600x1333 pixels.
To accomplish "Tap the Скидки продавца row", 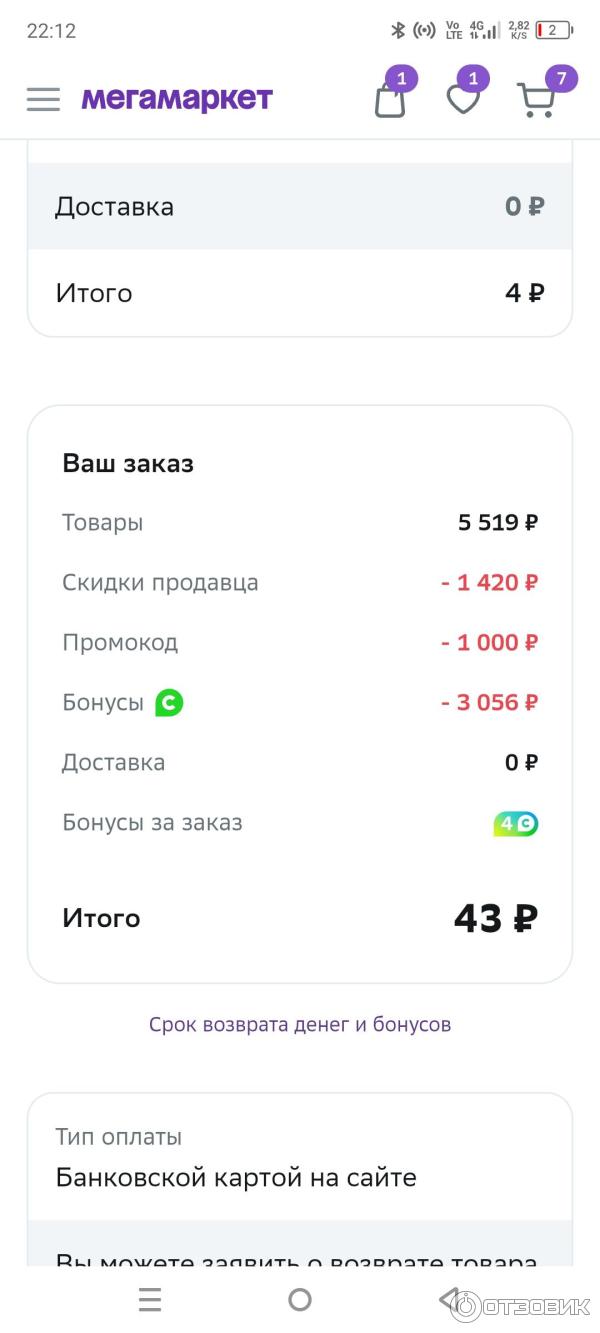I will click(300, 582).
